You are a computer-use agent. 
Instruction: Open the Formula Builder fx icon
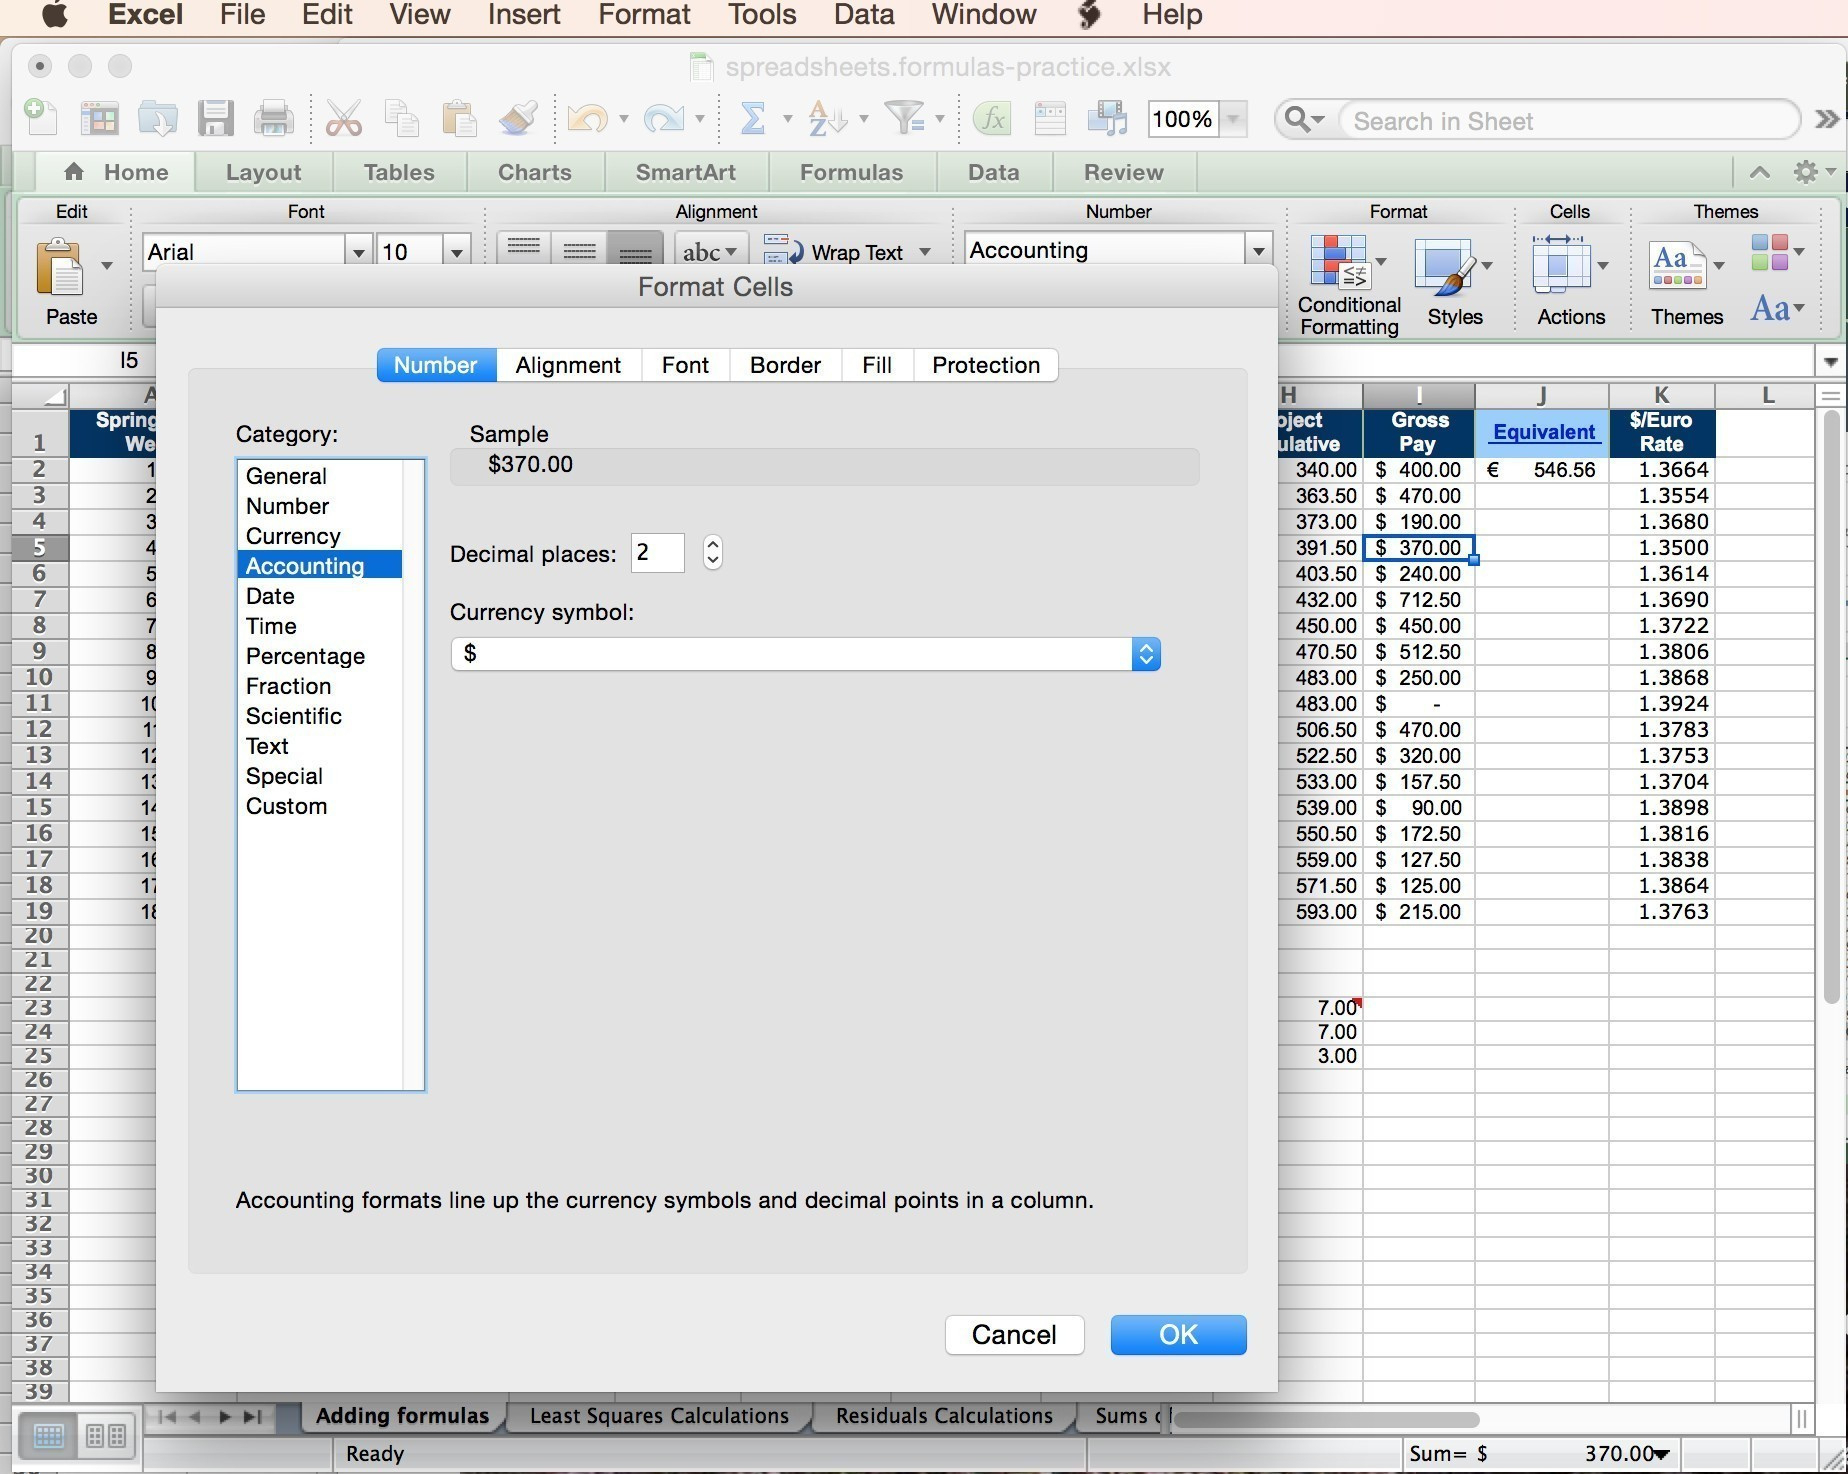pyautogui.click(x=990, y=118)
